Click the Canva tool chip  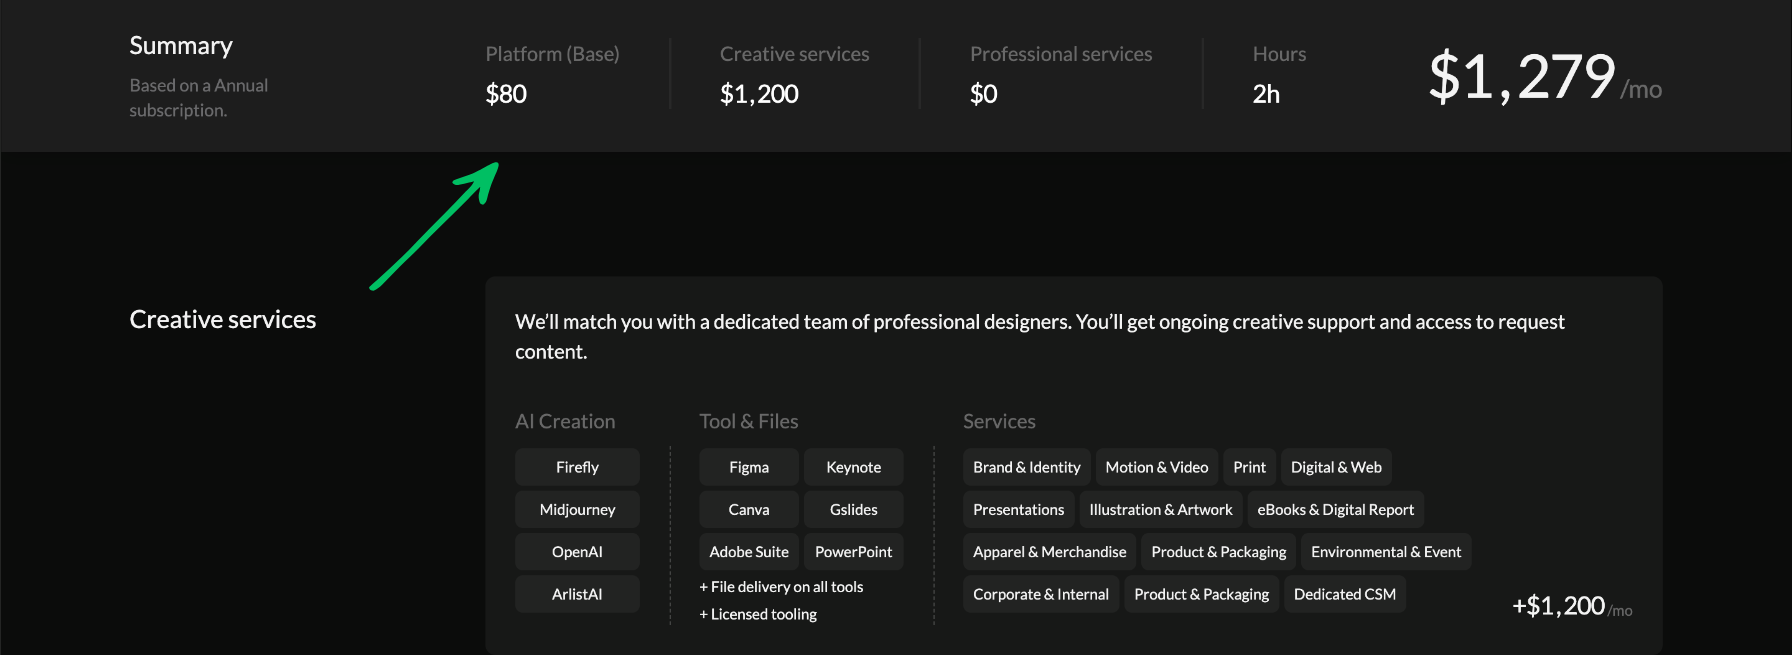coord(749,509)
